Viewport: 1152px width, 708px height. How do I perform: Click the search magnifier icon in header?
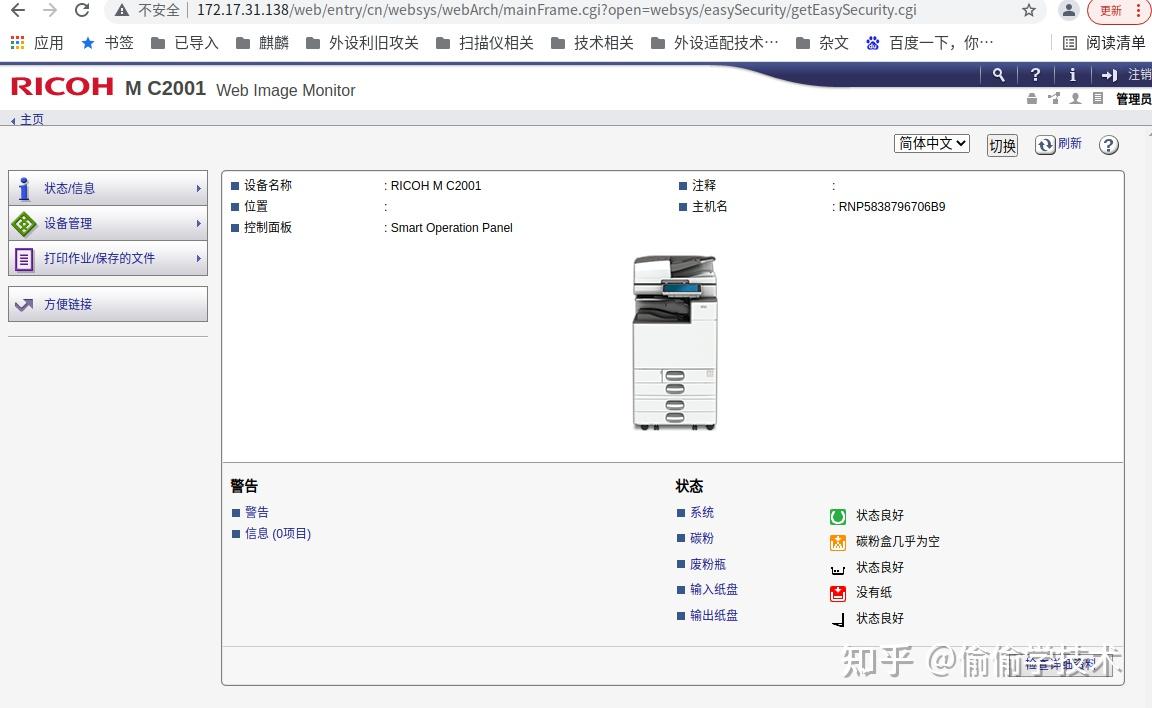998,74
